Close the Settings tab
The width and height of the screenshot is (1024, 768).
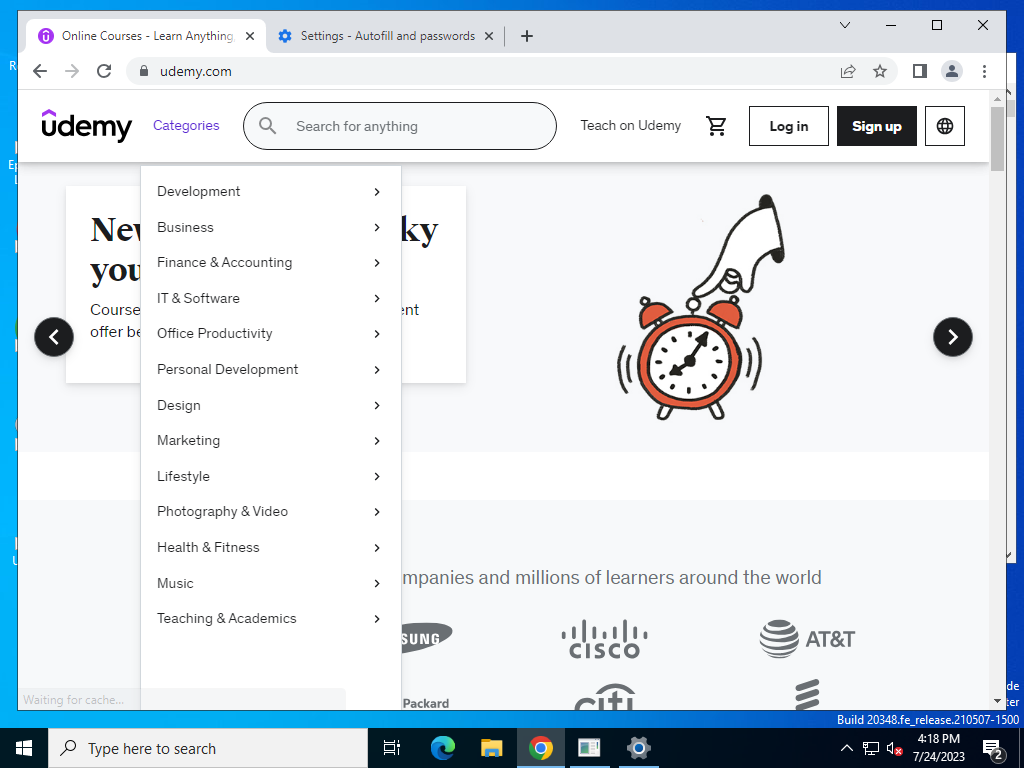[488, 36]
